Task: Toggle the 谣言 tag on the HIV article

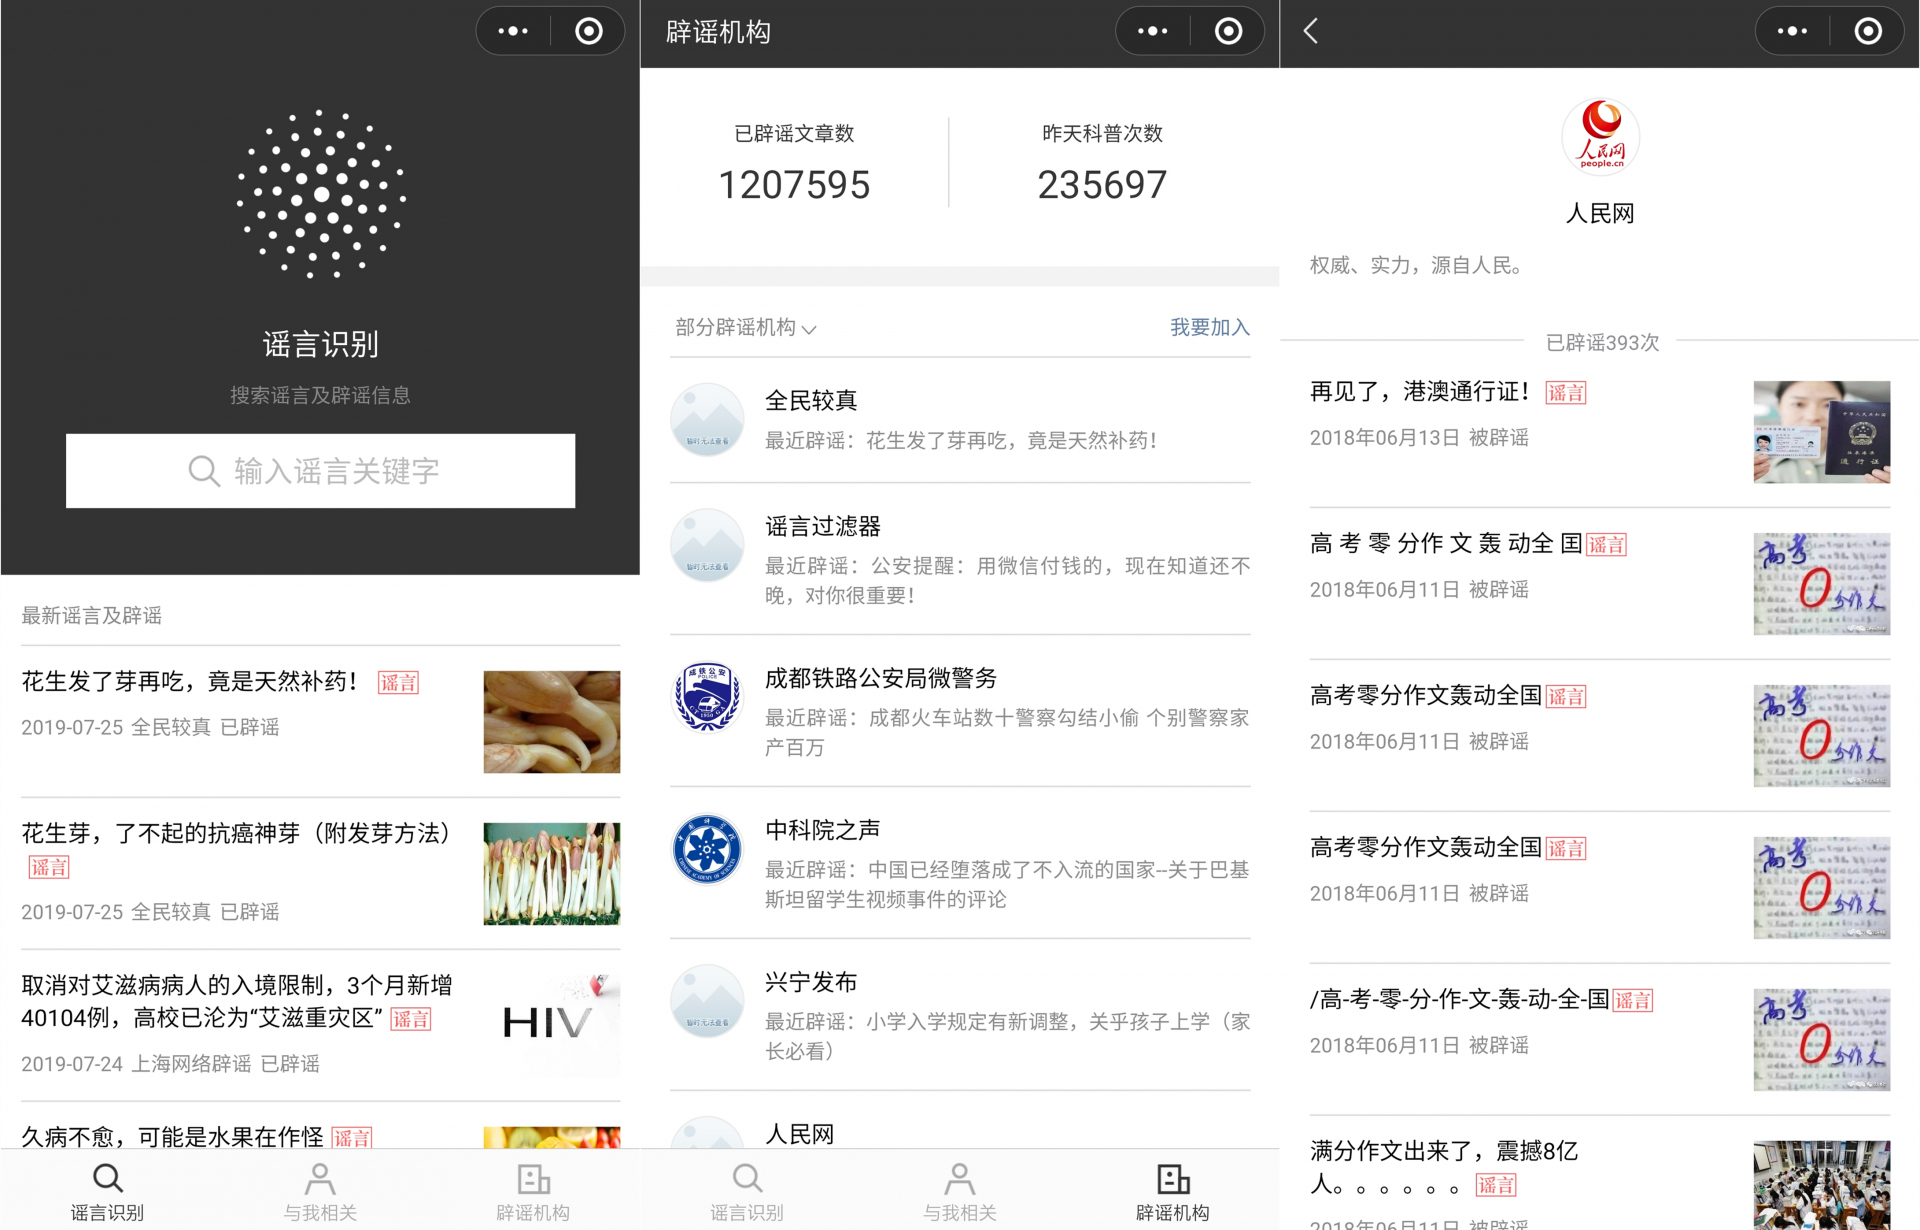Action: tap(411, 1019)
